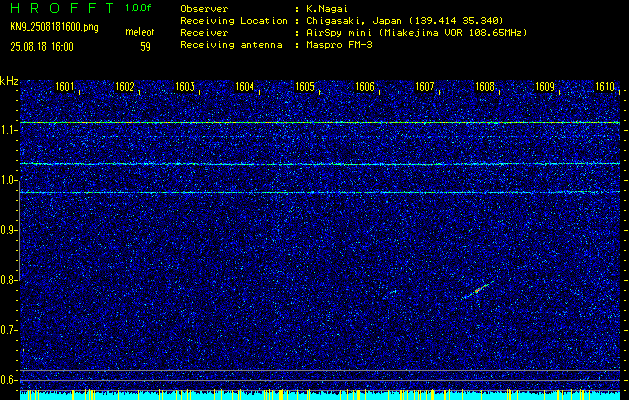The image size is (629, 400).
Task: Click the 1.0 kHz axis label
Action: click(x=7, y=180)
